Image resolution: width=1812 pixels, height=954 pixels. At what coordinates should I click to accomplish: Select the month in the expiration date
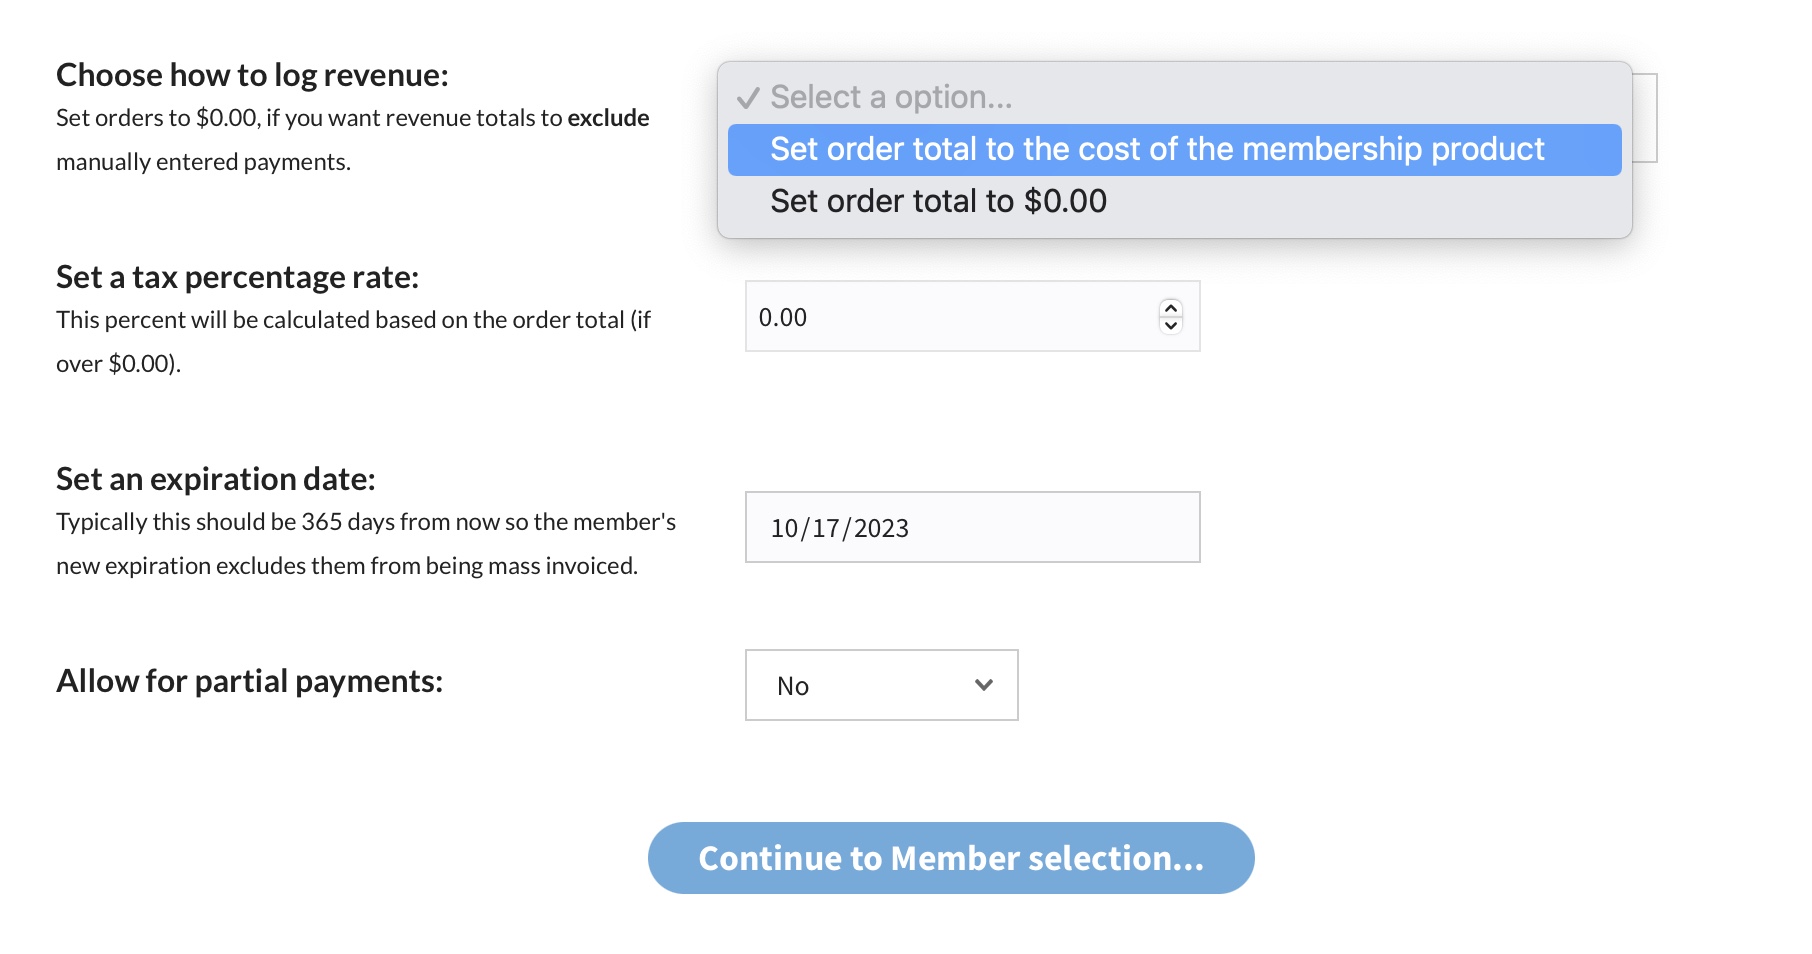(784, 528)
